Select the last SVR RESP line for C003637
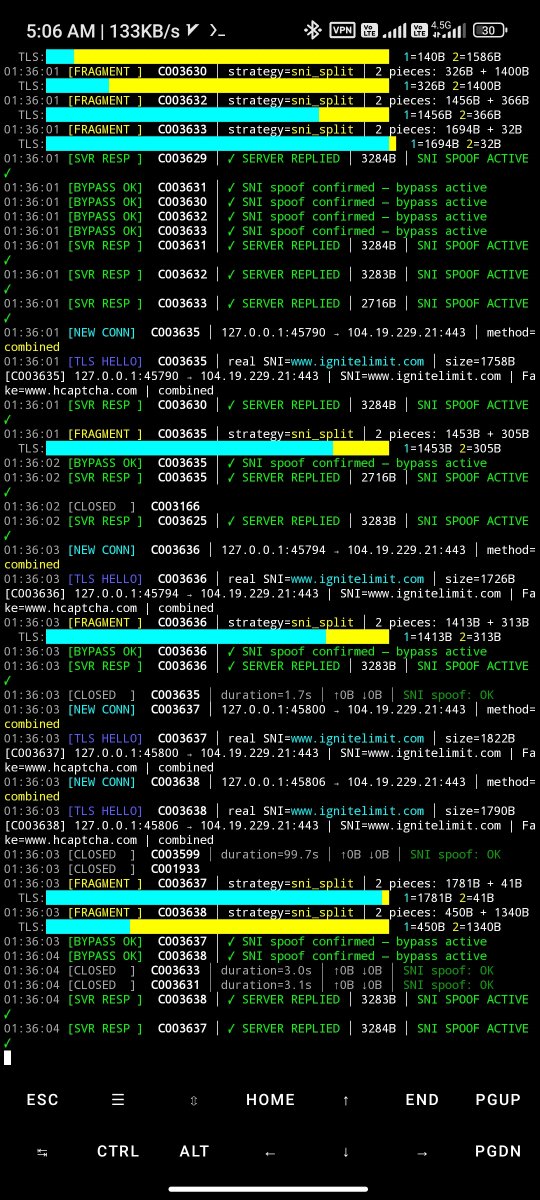 (267, 1029)
